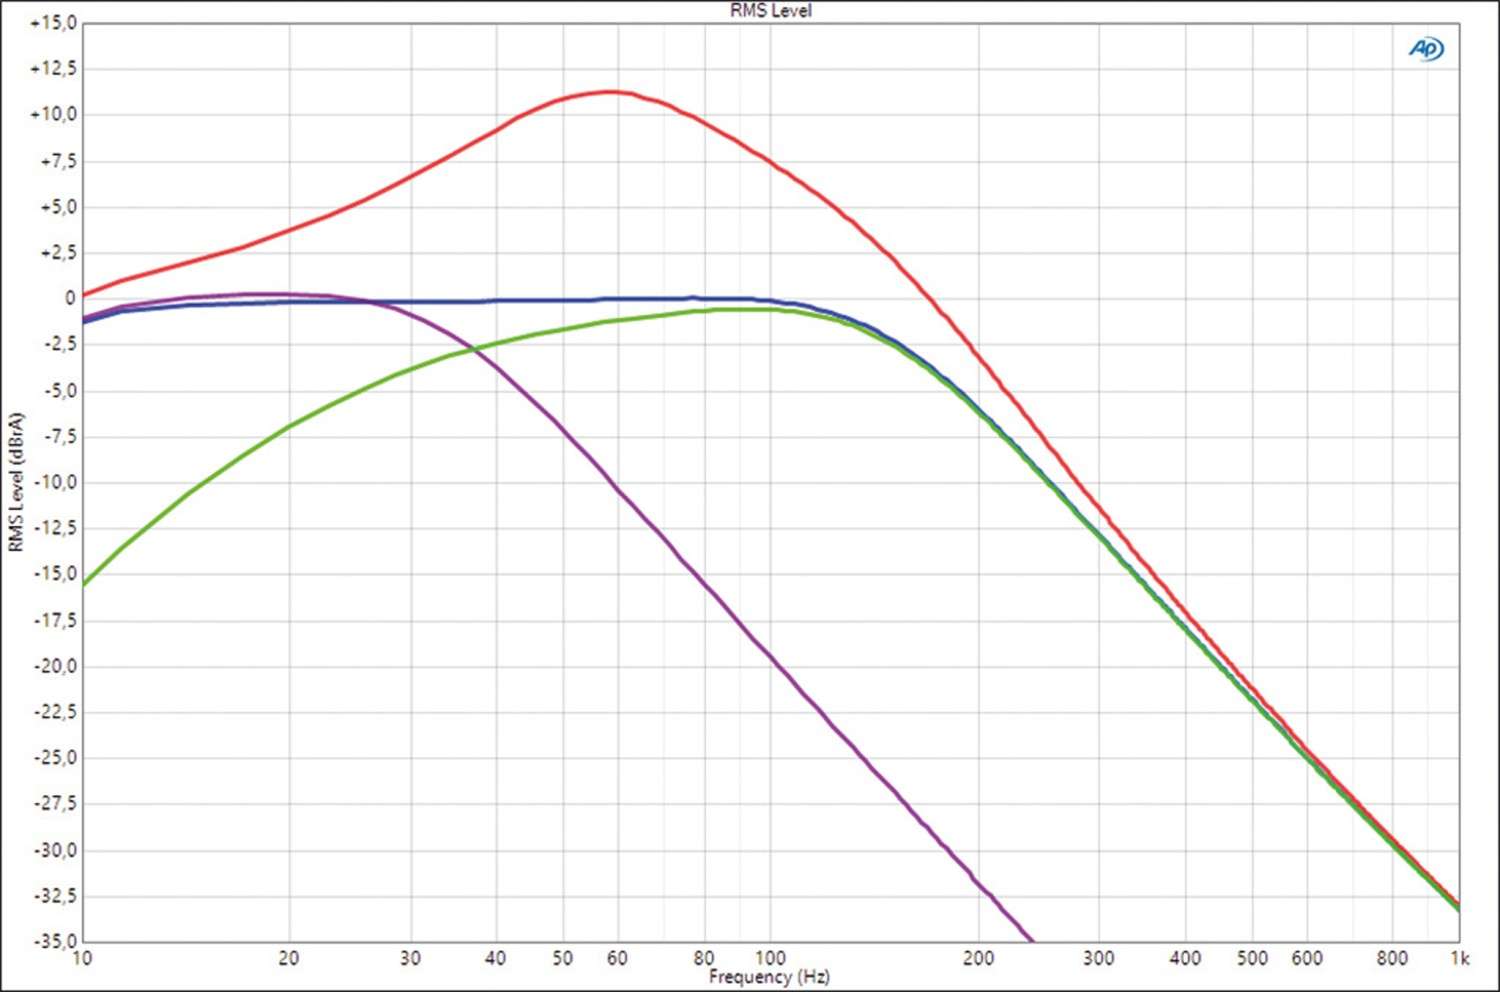Image resolution: width=1500 pixels, height=992 pixels.
Task: Click the -2,5 y-axis value
Action: tap(60, 344)
